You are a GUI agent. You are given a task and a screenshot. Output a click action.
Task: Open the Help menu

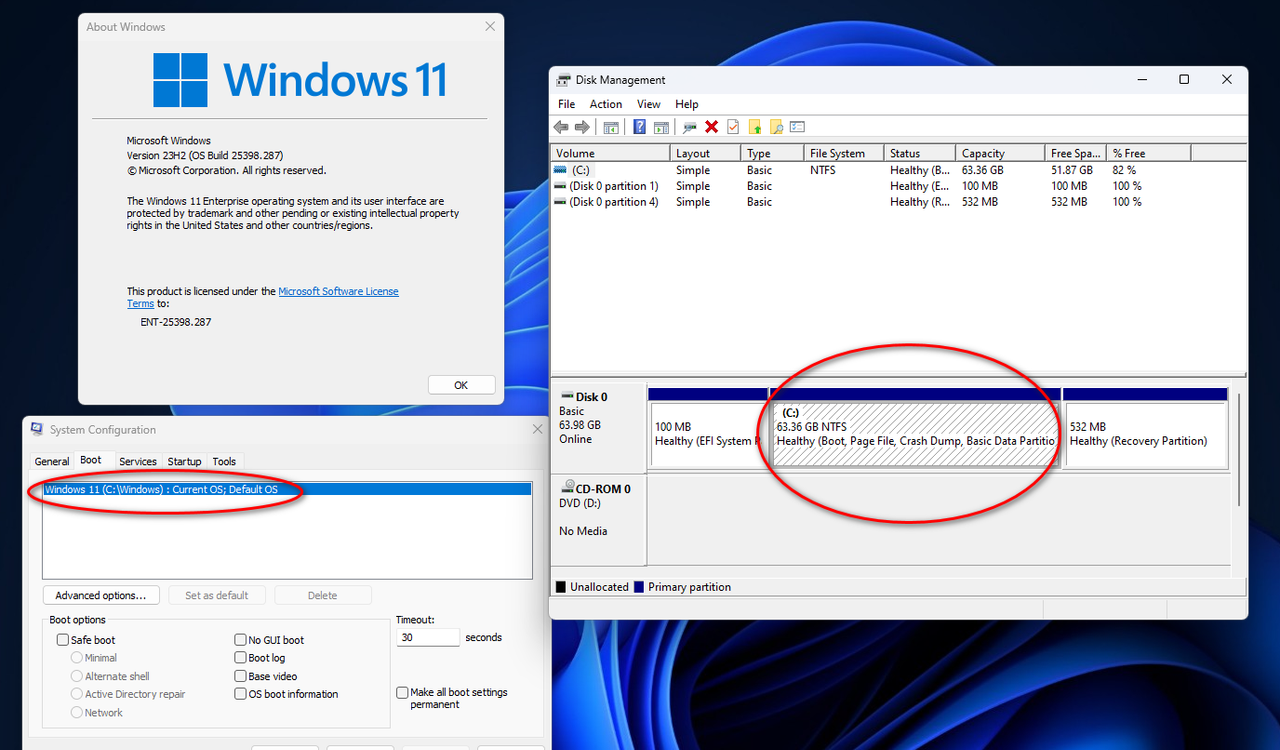687,104
